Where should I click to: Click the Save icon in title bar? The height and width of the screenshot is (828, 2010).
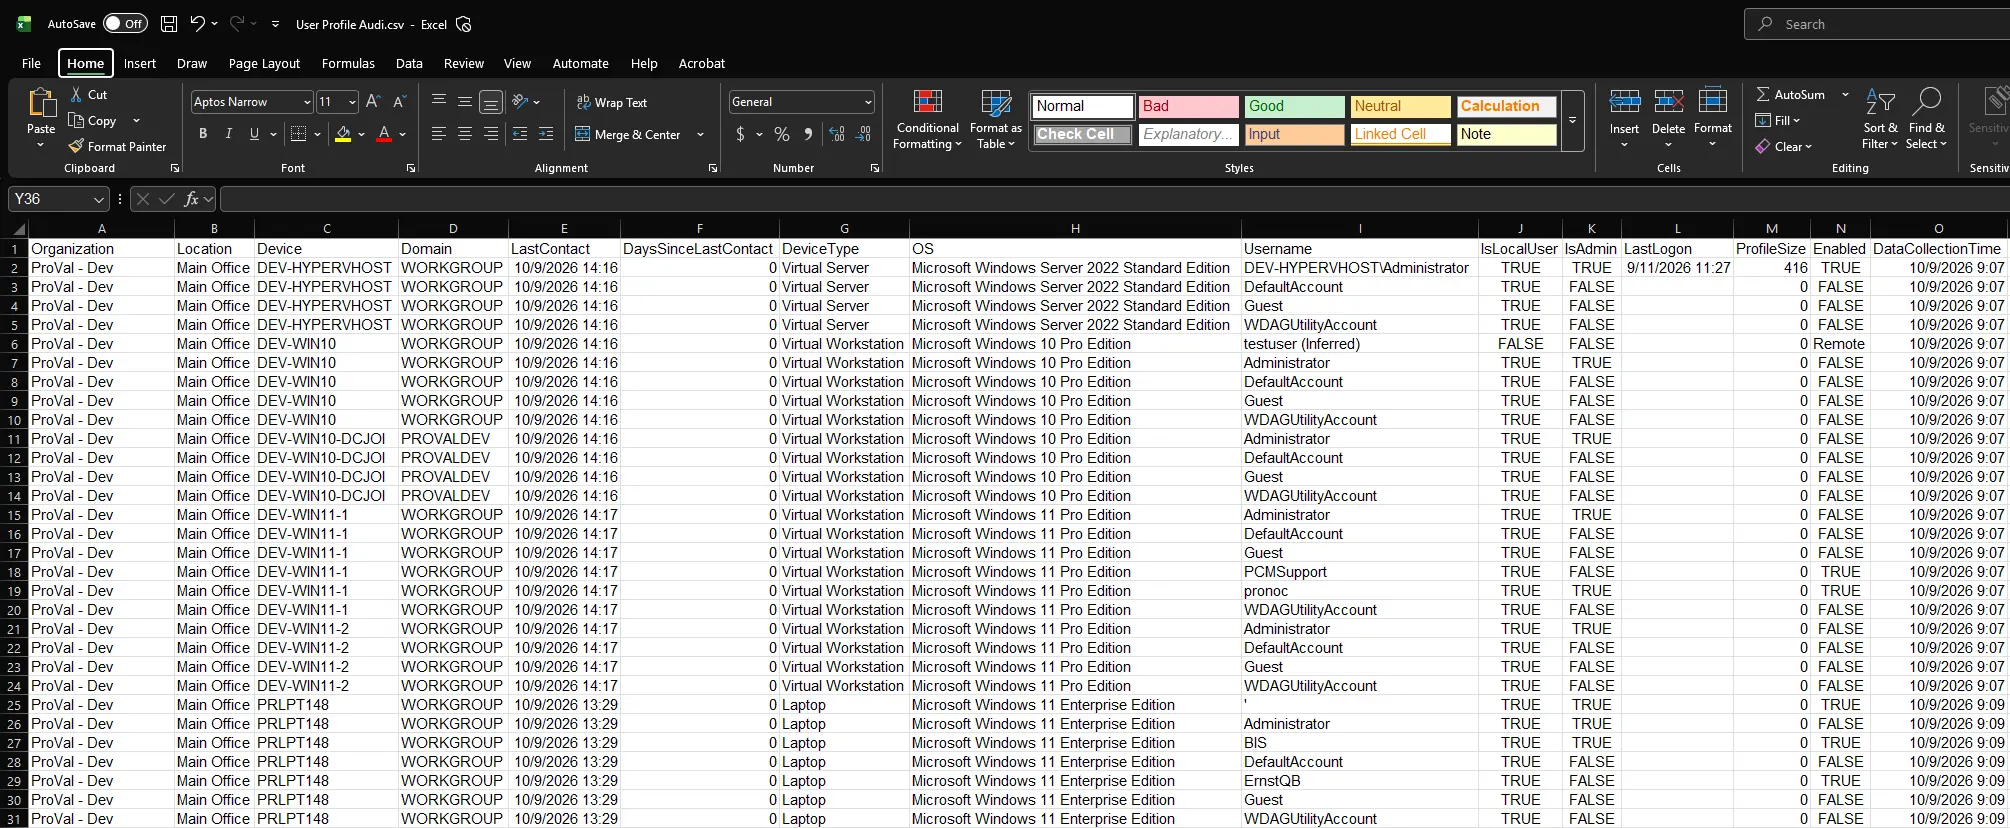(169, 24)
